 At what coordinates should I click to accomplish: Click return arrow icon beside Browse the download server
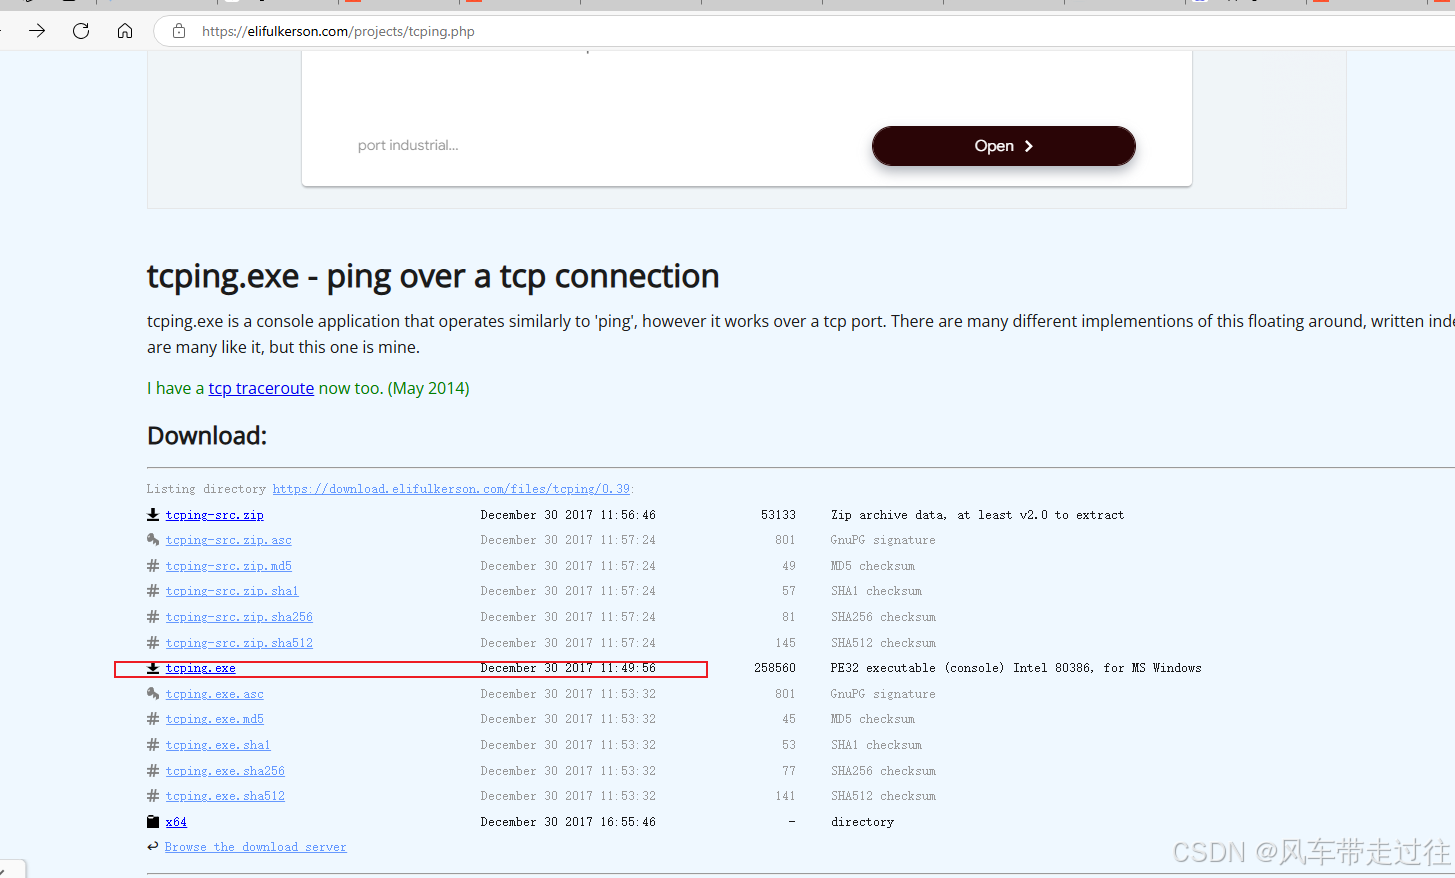(x=153, y=847)
